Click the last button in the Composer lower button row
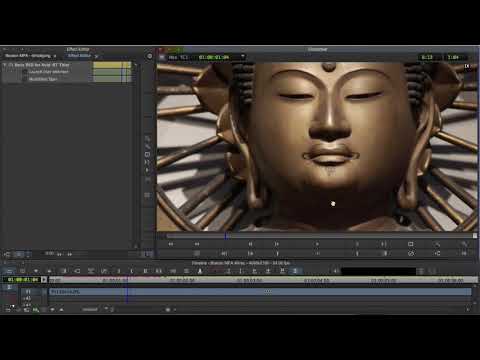 tap(464, 254)
